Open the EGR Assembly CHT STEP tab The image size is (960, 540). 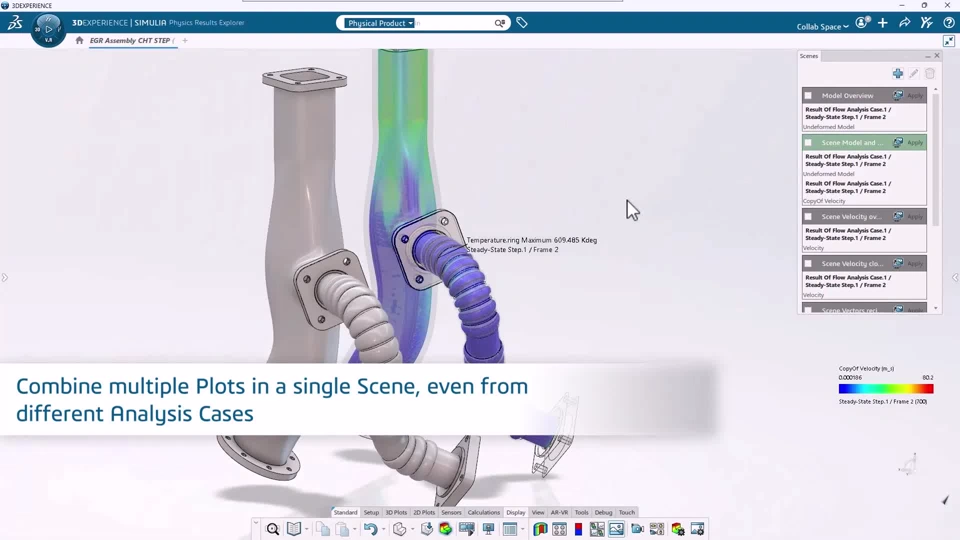point(132,41)
